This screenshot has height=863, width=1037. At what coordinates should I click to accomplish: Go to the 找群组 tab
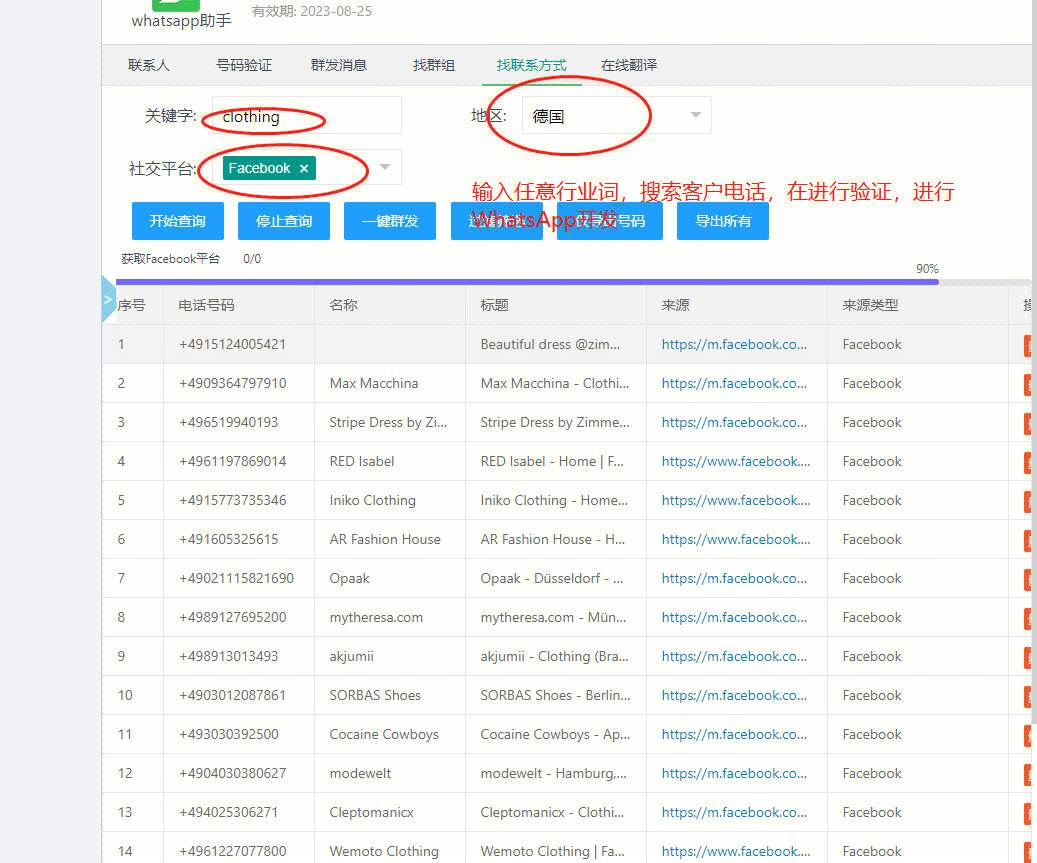(x=434, y=65)
